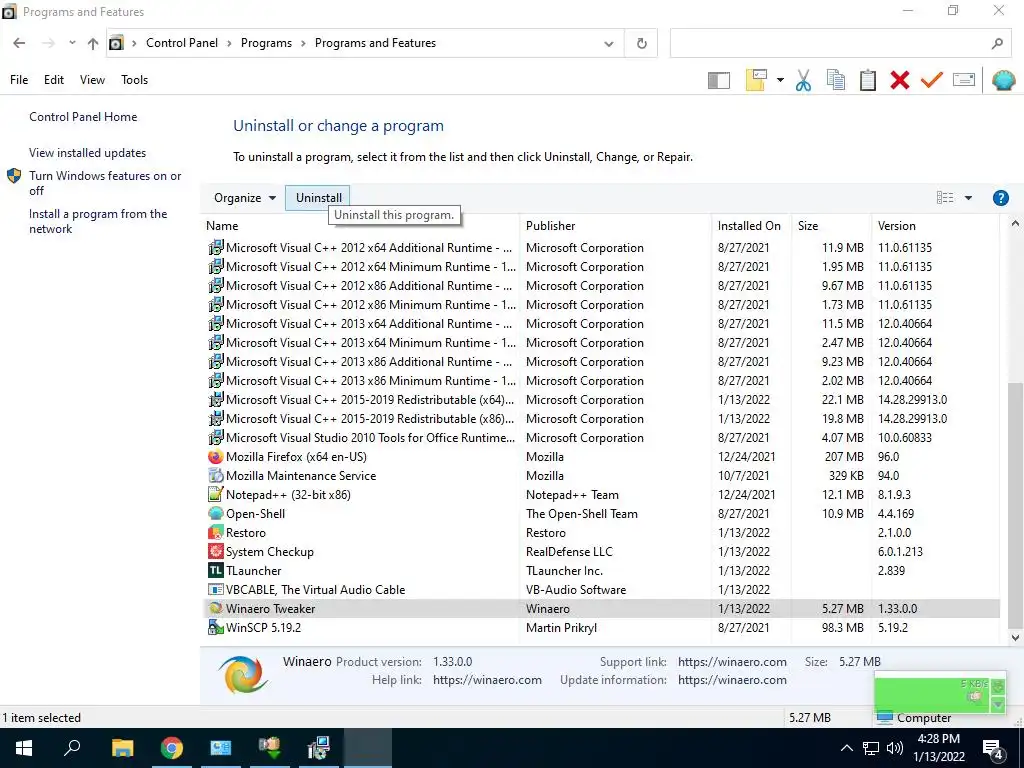Image resolution: width=1024 pixels, height=768 pixels.
Task: Click the Uninstall button
Action: [318, 198]
